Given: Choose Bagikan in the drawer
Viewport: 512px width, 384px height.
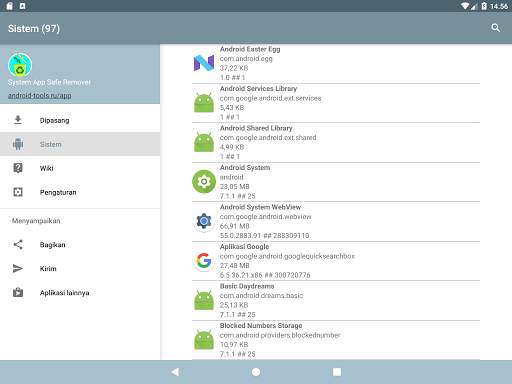Looking at the screenshot, I should click(x=80, y=245).
